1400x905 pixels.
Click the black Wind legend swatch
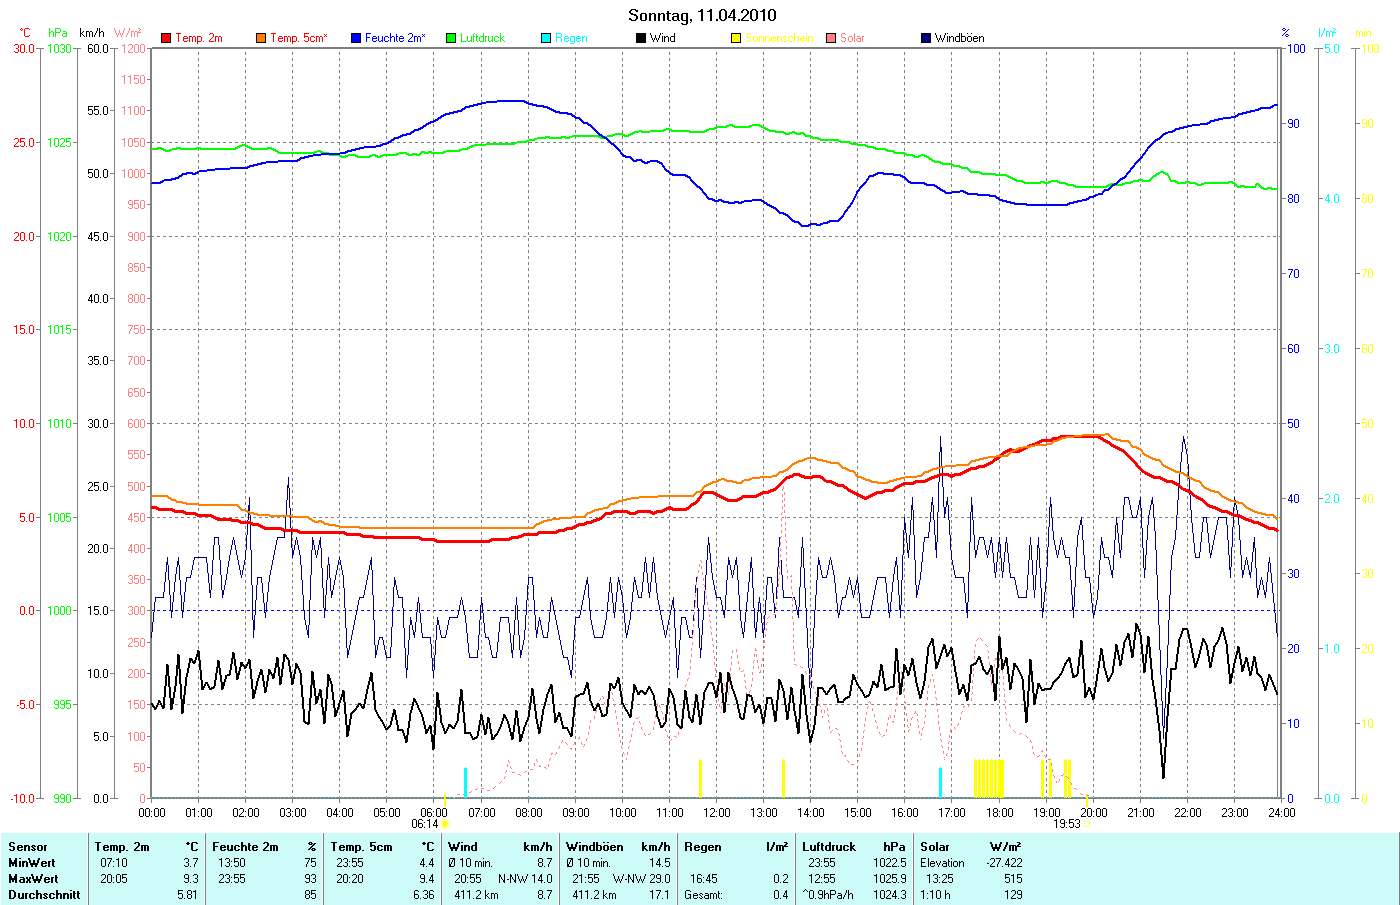point(641,38)
